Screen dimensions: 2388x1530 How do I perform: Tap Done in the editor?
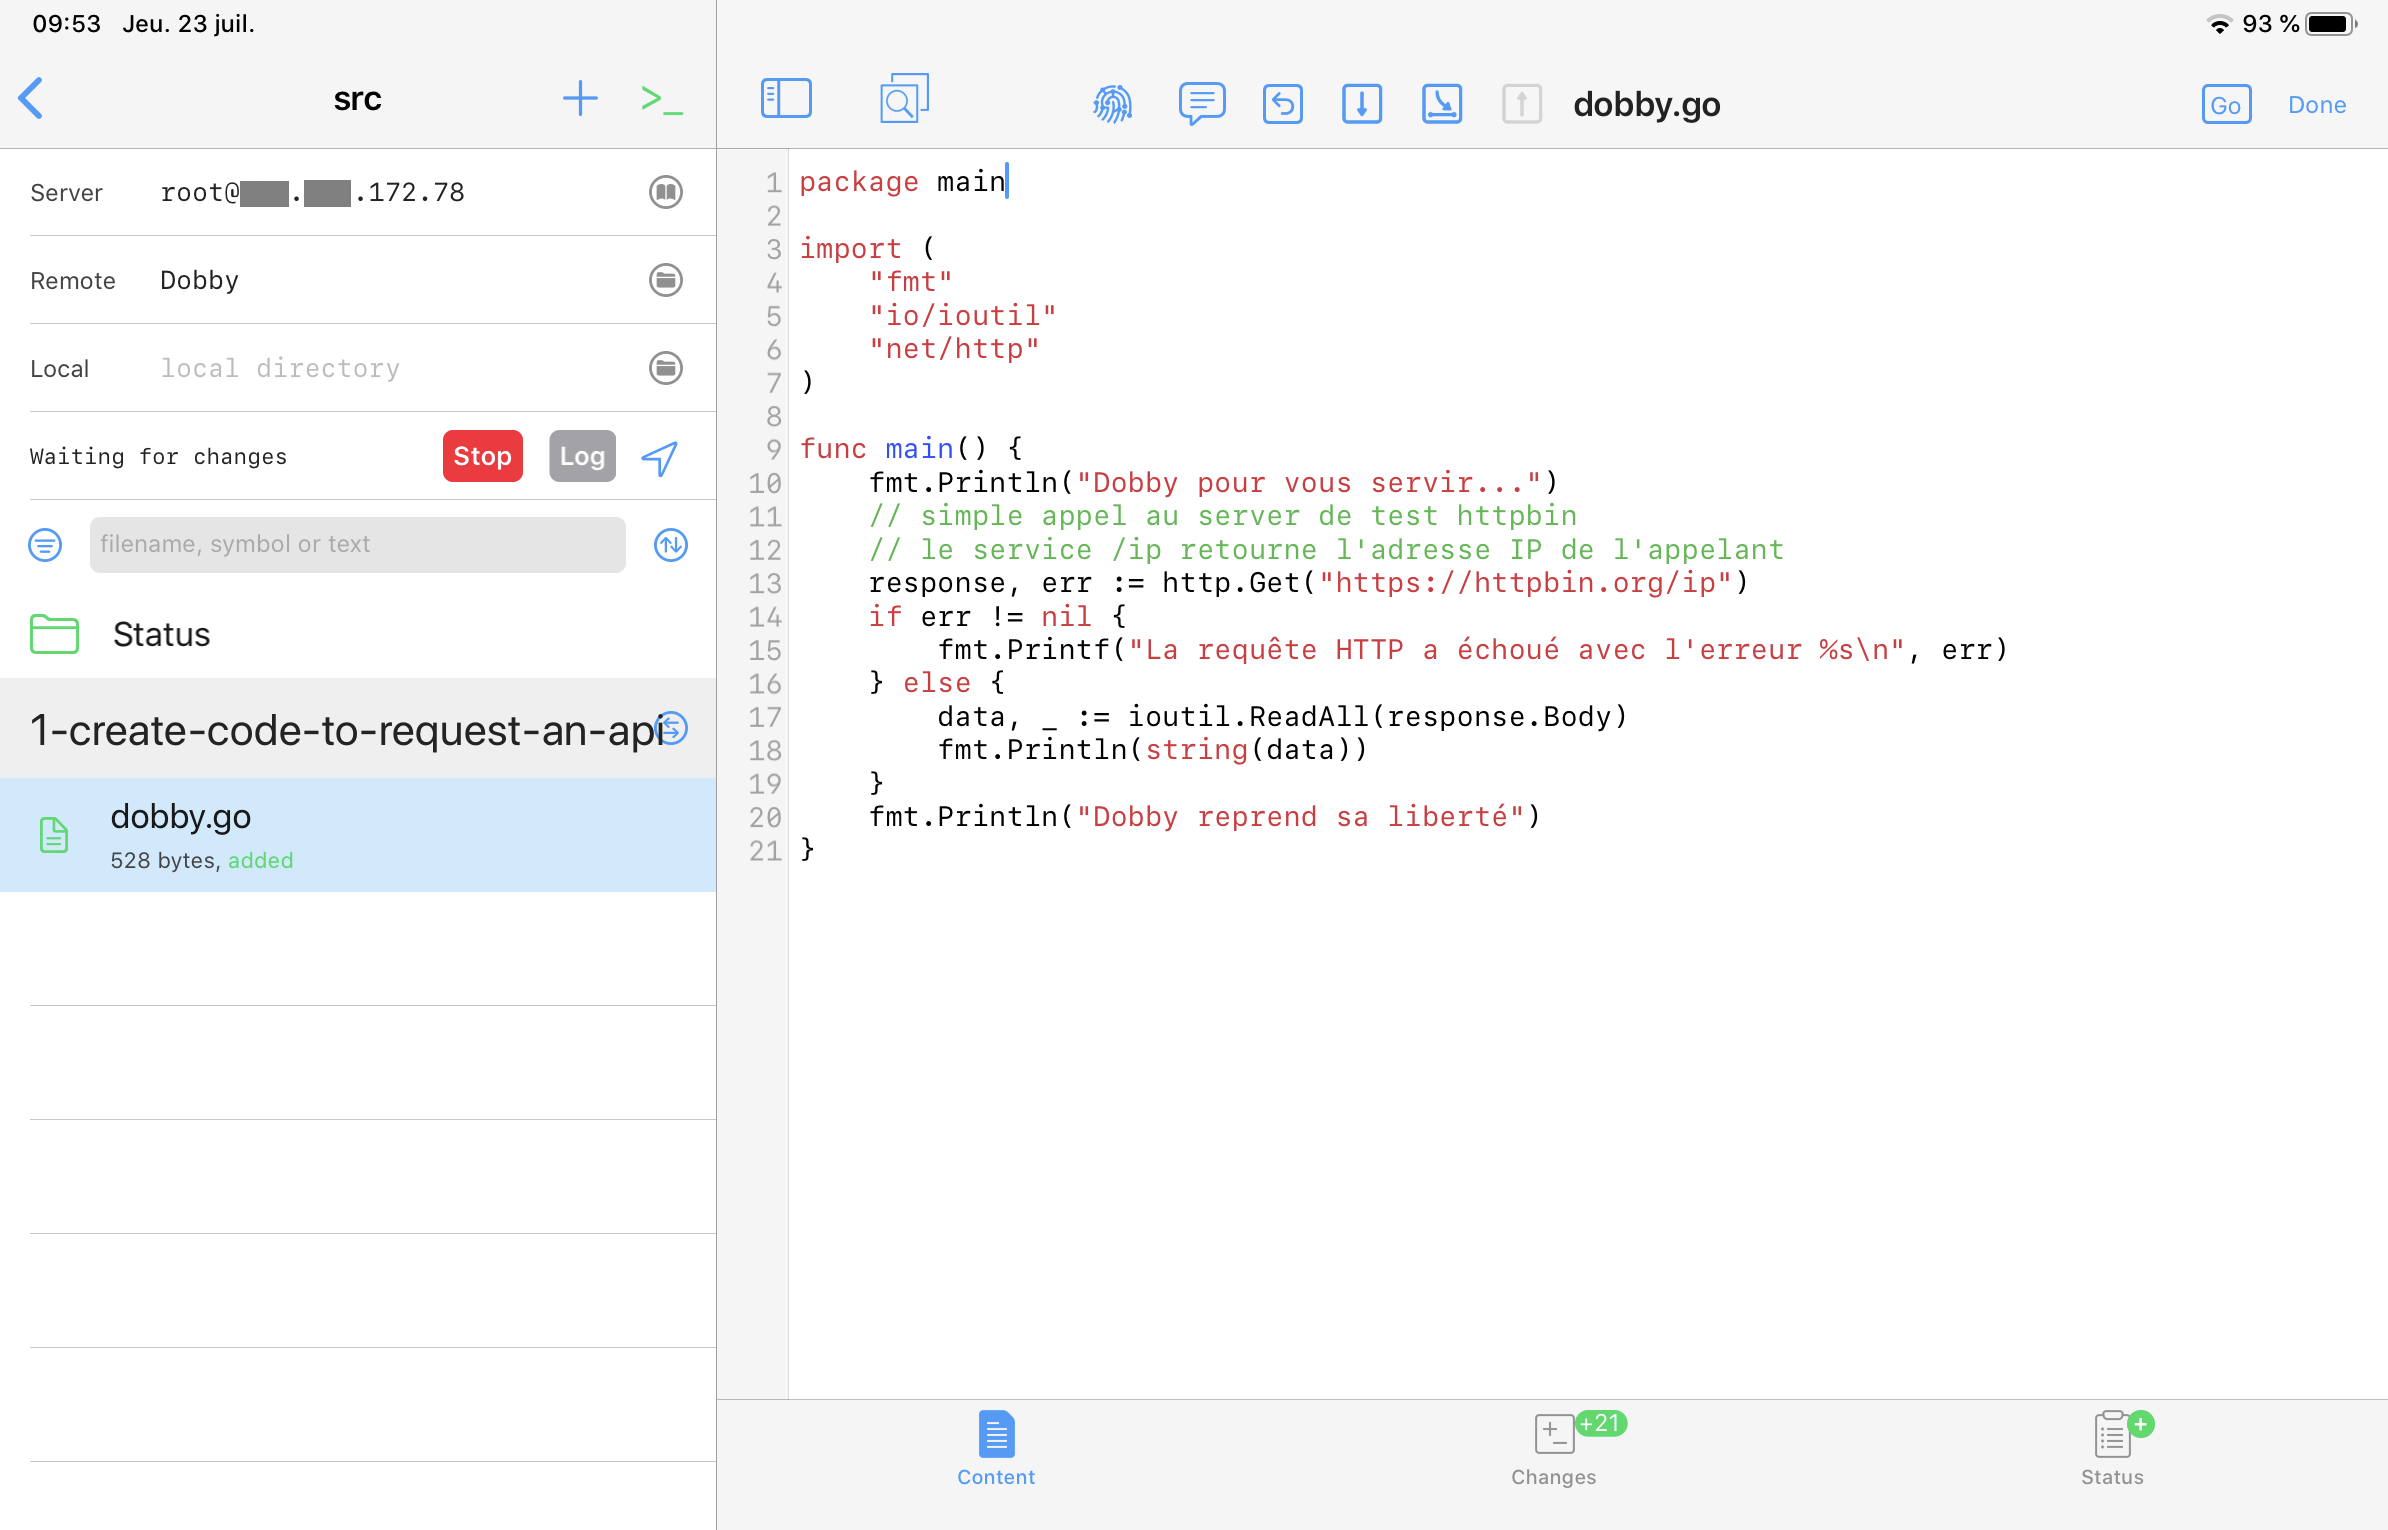[2316, 105]
